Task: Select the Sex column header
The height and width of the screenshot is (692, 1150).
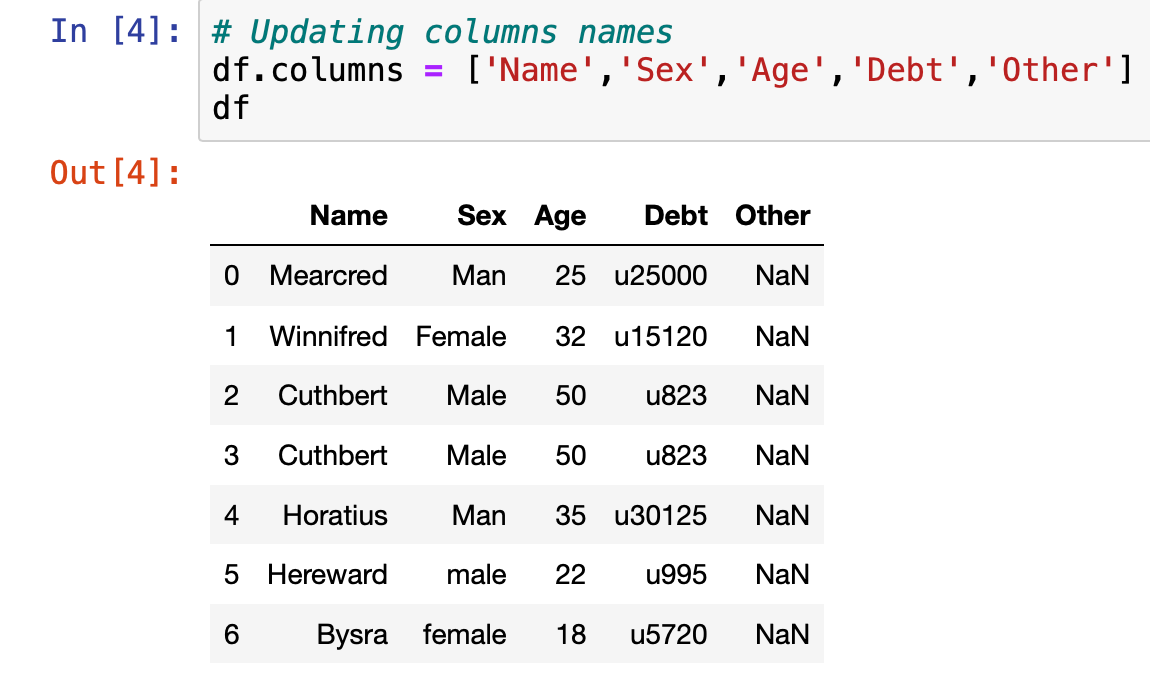Action: pos(481,215)
